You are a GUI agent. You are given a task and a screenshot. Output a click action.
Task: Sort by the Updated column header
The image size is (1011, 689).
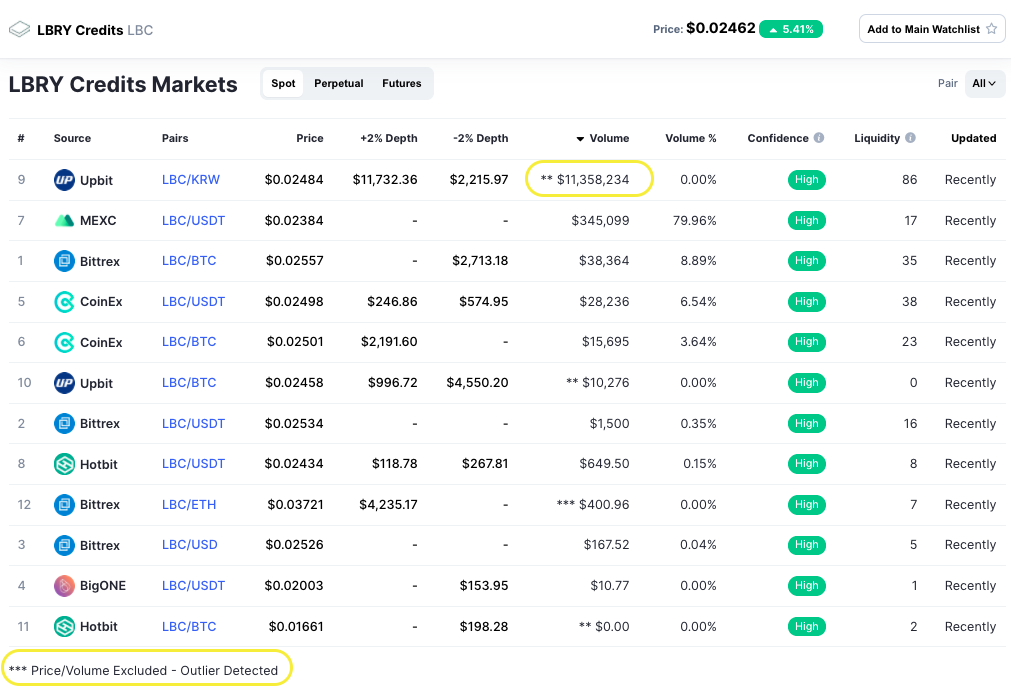pyautogui.click(x=974, y=138)
